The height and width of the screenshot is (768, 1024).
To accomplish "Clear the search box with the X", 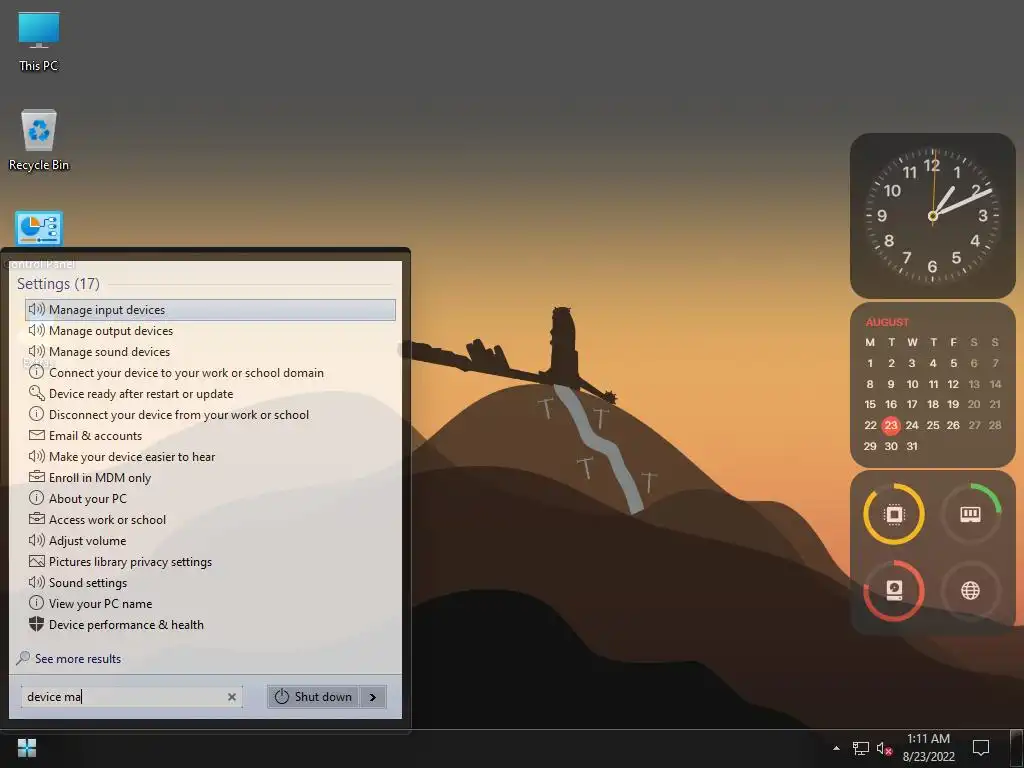I will [232, 697].
